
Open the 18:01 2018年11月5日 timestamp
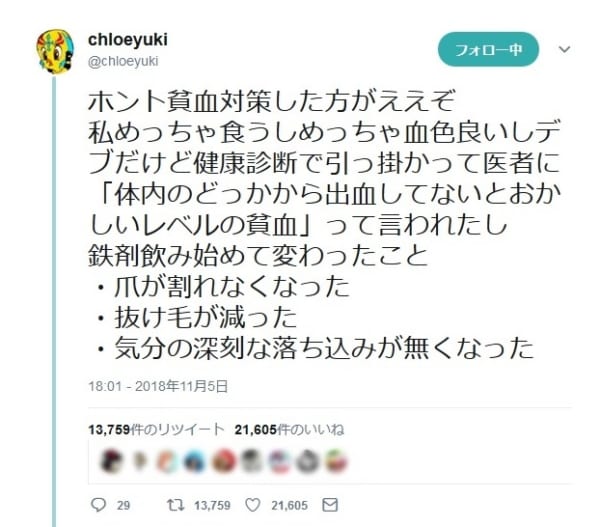coord(158,386)
